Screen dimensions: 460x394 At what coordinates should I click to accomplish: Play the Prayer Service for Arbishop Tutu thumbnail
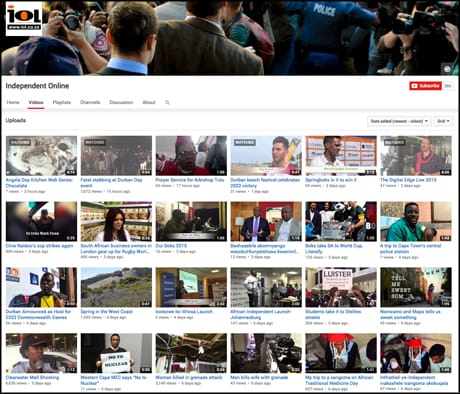coord(191,156)
